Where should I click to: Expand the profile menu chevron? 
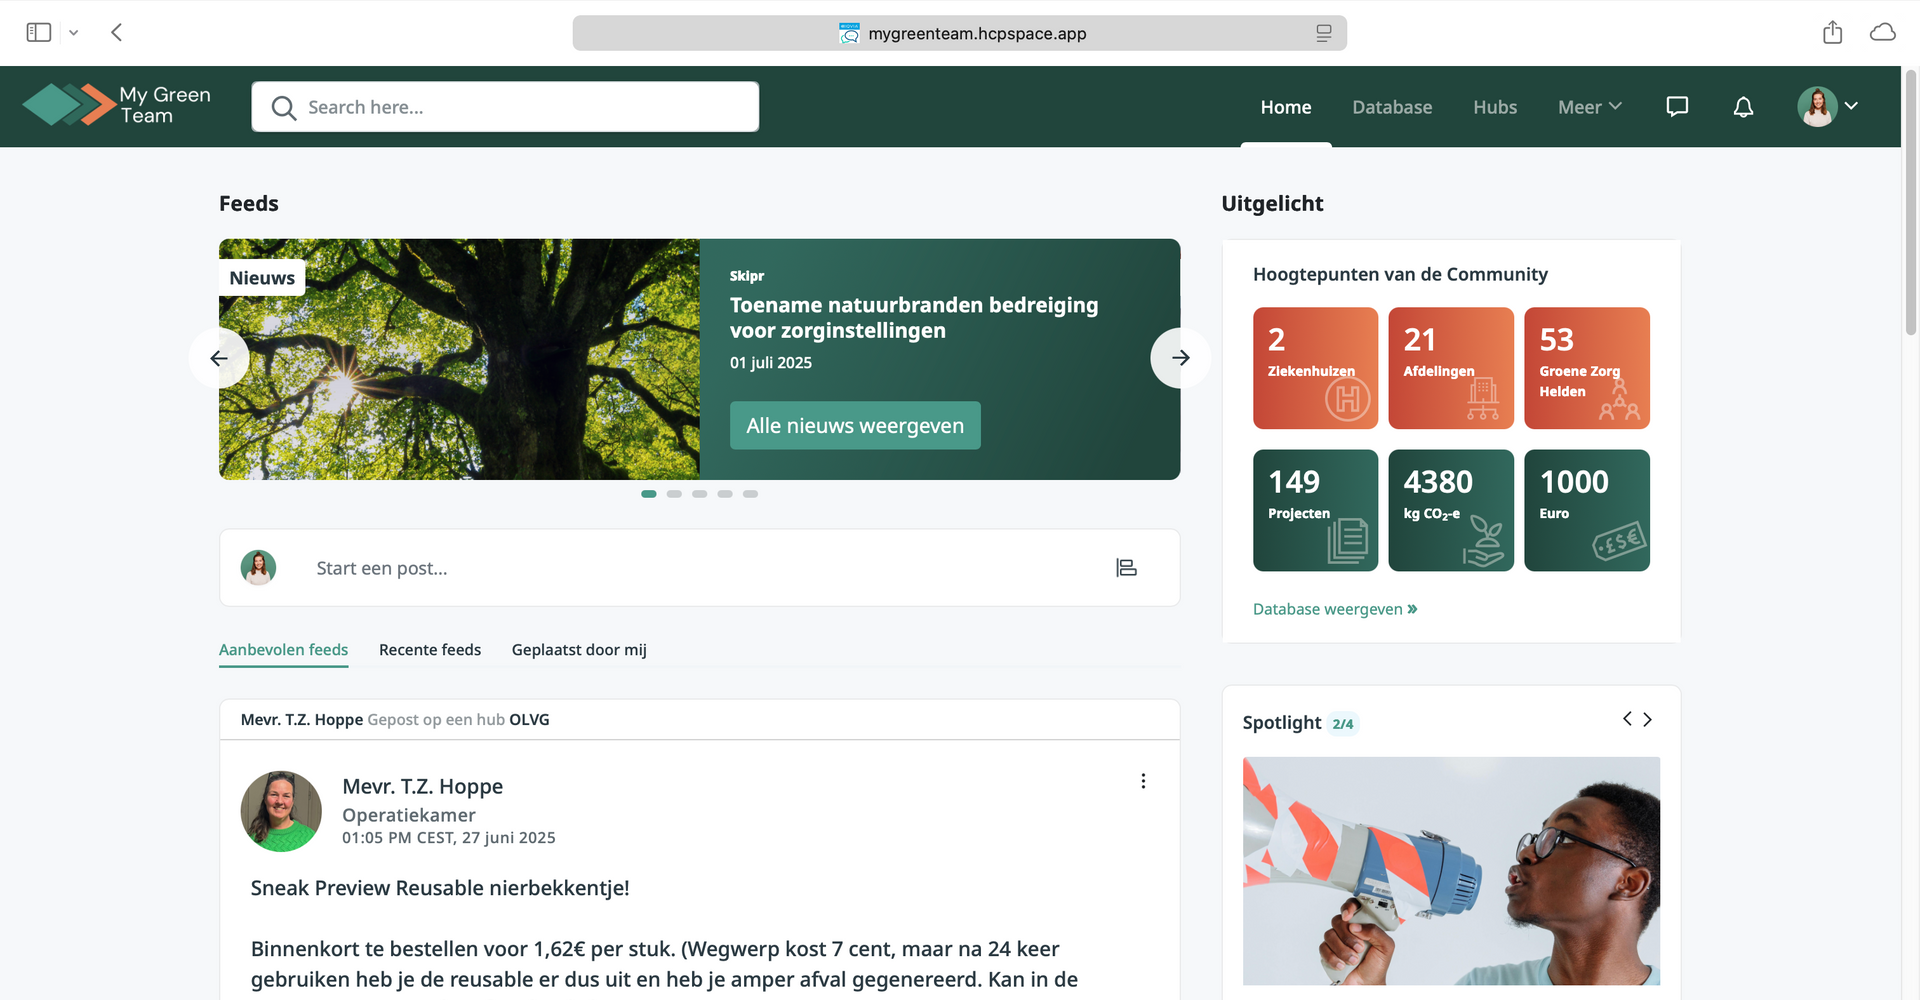coord(1852,106)
